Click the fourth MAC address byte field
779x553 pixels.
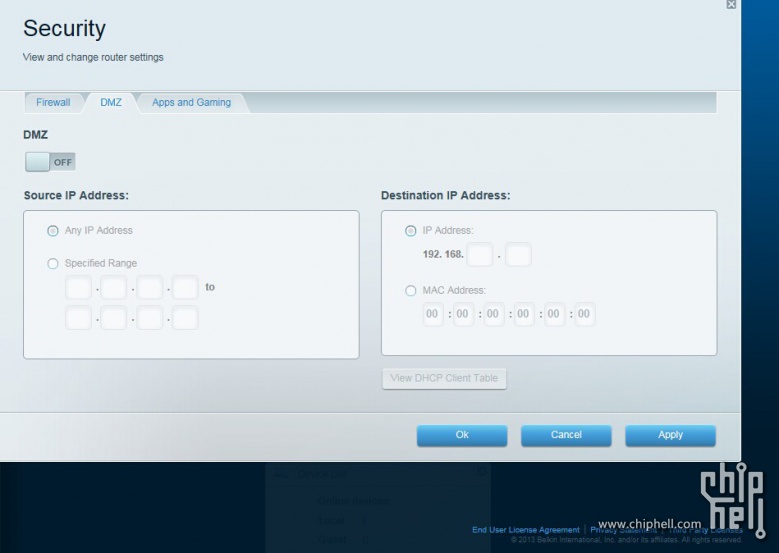point(524,314)
